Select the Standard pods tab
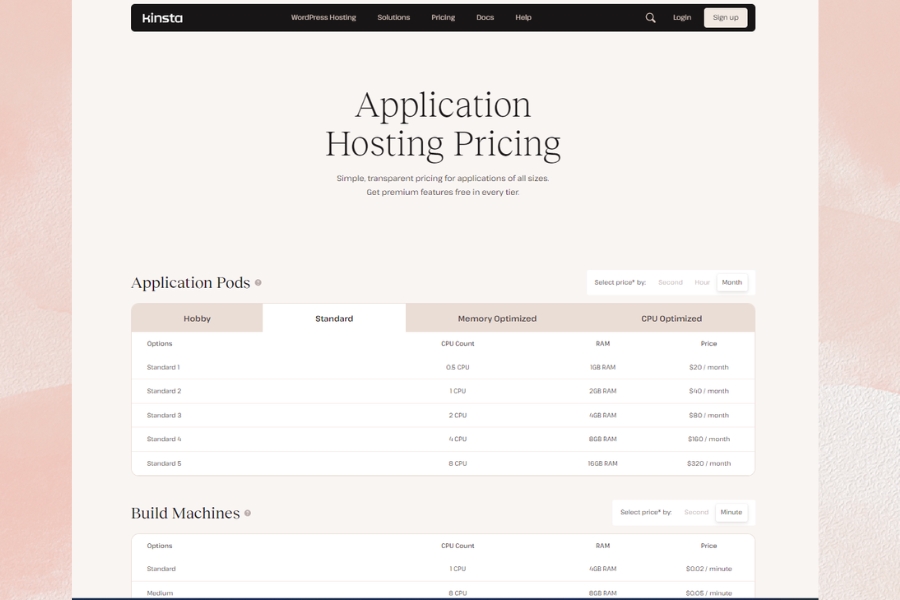Viewport: 900px width, 600px height. click(334, 318)
